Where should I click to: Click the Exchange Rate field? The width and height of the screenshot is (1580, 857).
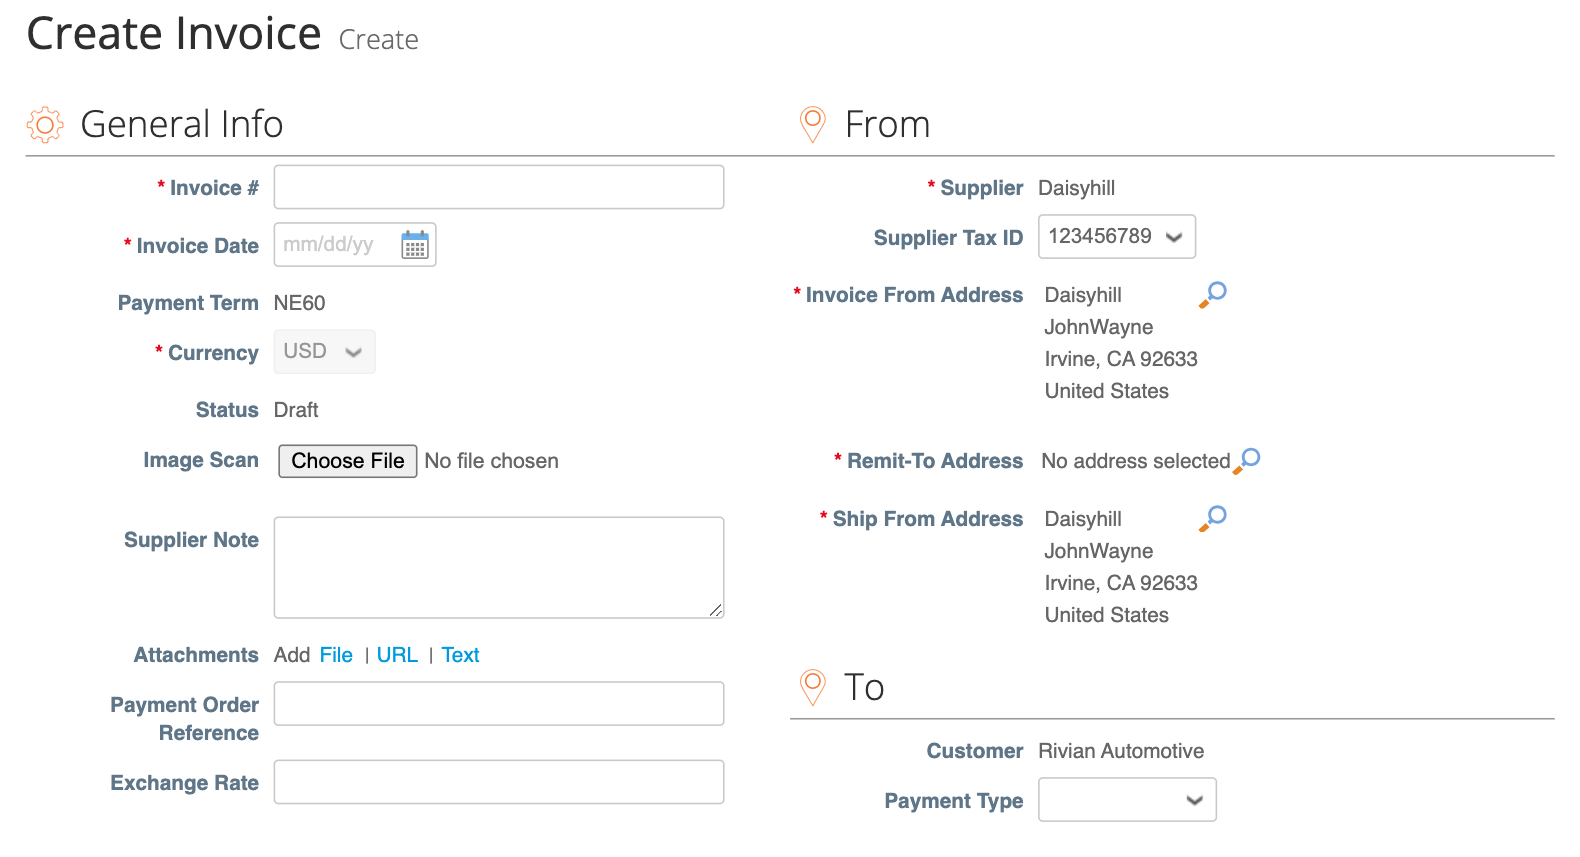click(498, 781)
